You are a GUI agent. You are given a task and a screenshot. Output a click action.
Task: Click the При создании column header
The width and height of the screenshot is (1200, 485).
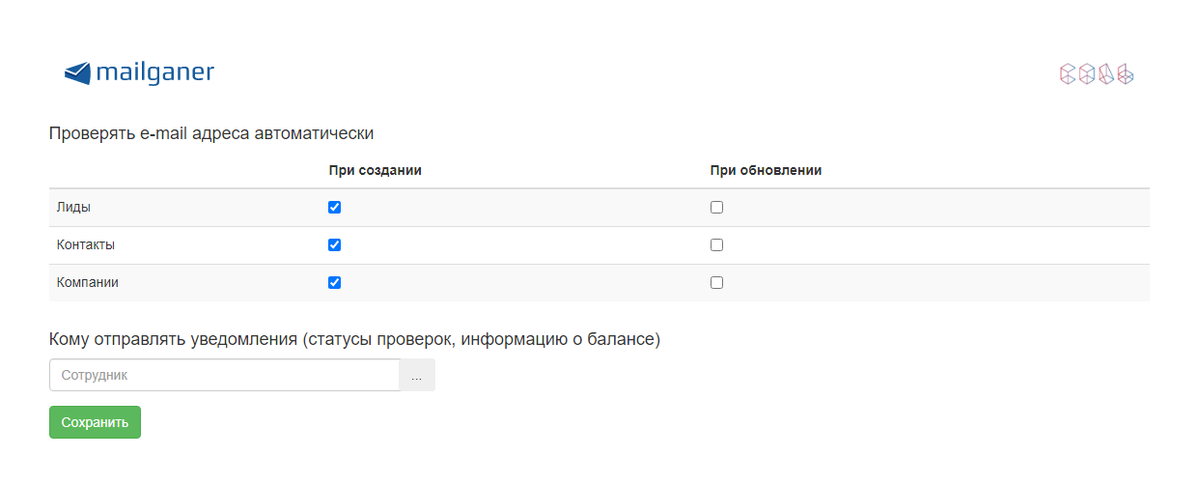(375, 170)
